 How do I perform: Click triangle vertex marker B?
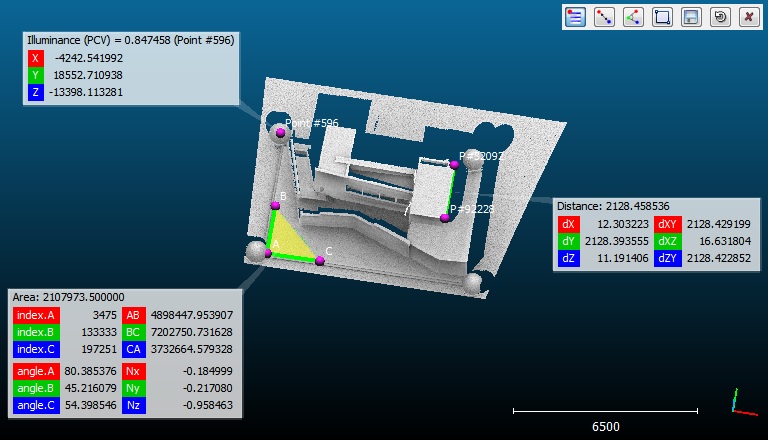pyautogui.click(x=275, y=206)
